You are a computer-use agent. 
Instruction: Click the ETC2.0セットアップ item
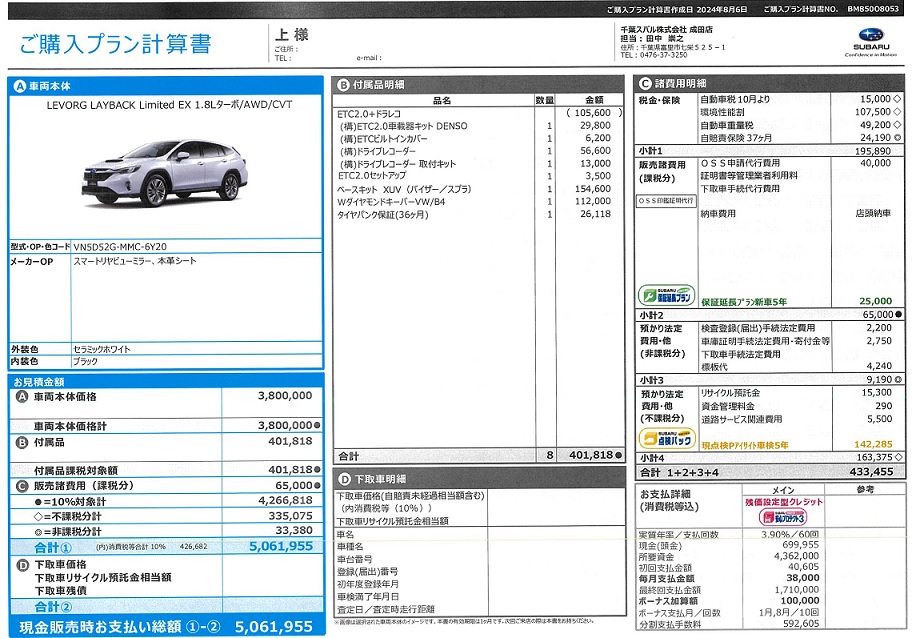[372, 176]
